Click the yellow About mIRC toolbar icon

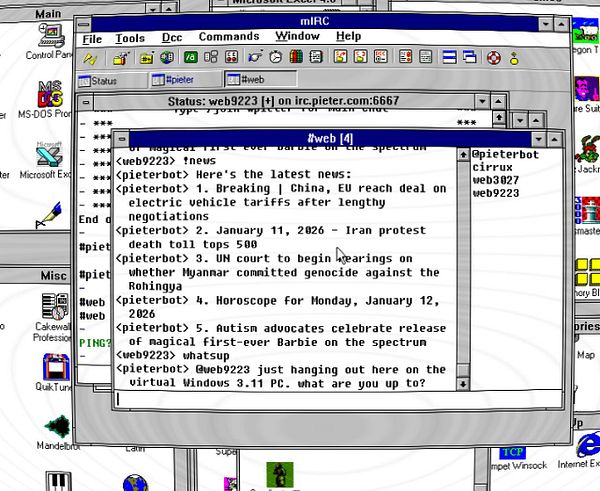point(514,58)
